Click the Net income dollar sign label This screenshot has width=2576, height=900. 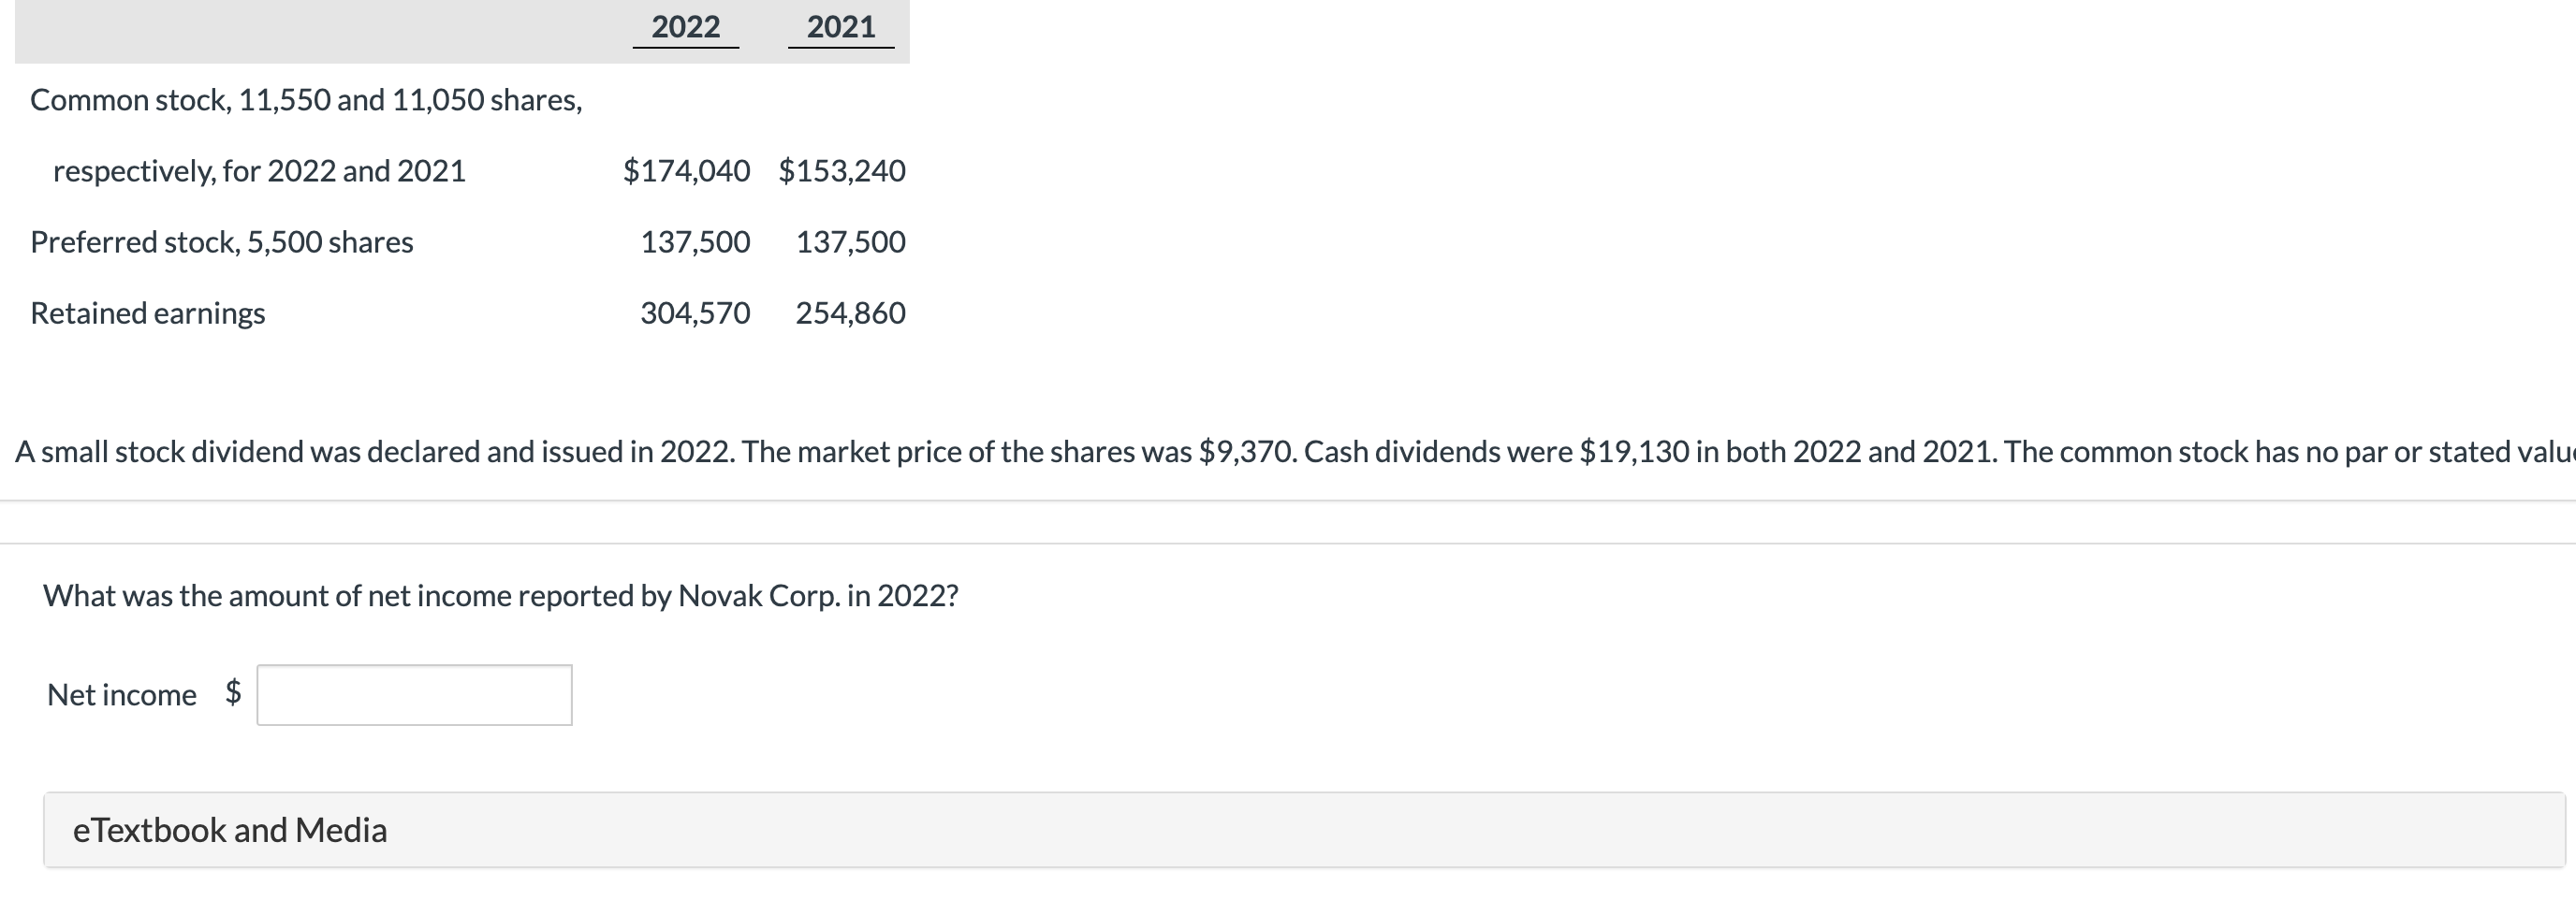coord(233,693)
